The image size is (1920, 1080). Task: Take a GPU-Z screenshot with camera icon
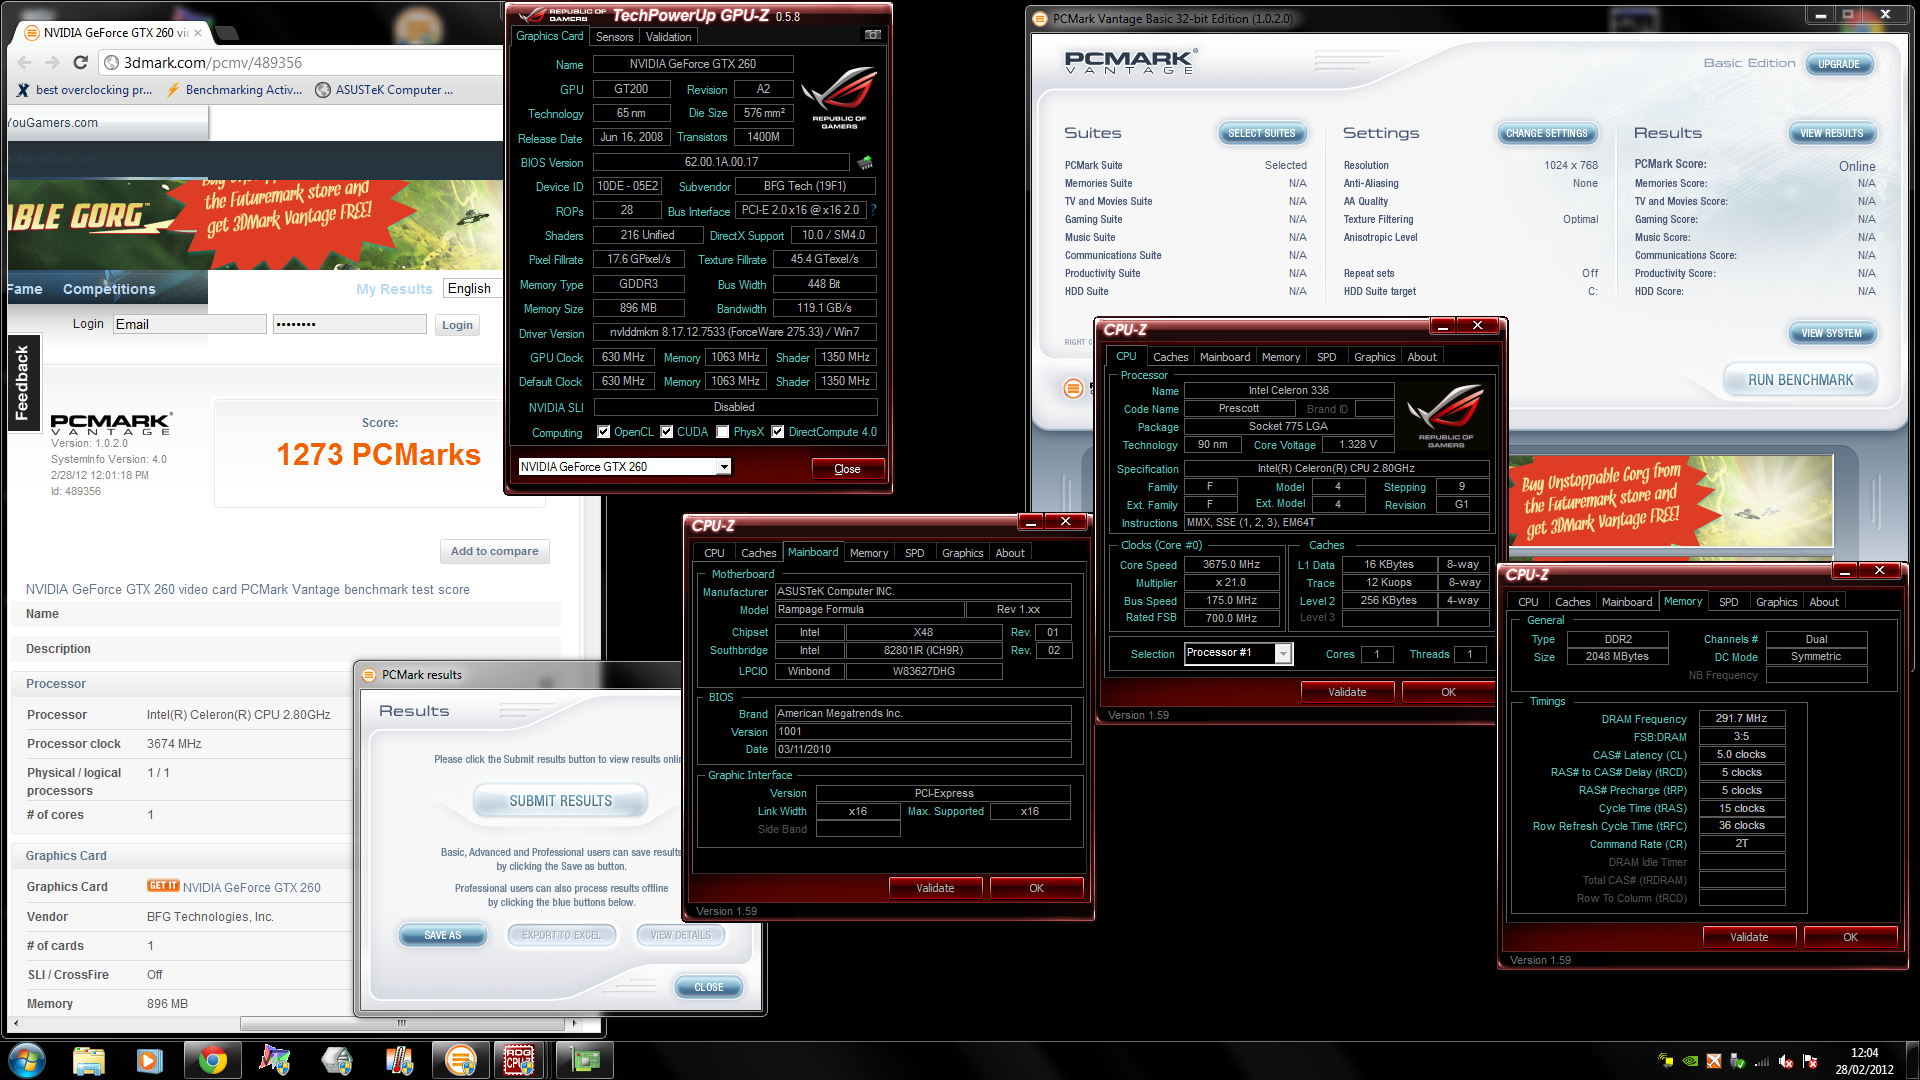pos(872,35)
